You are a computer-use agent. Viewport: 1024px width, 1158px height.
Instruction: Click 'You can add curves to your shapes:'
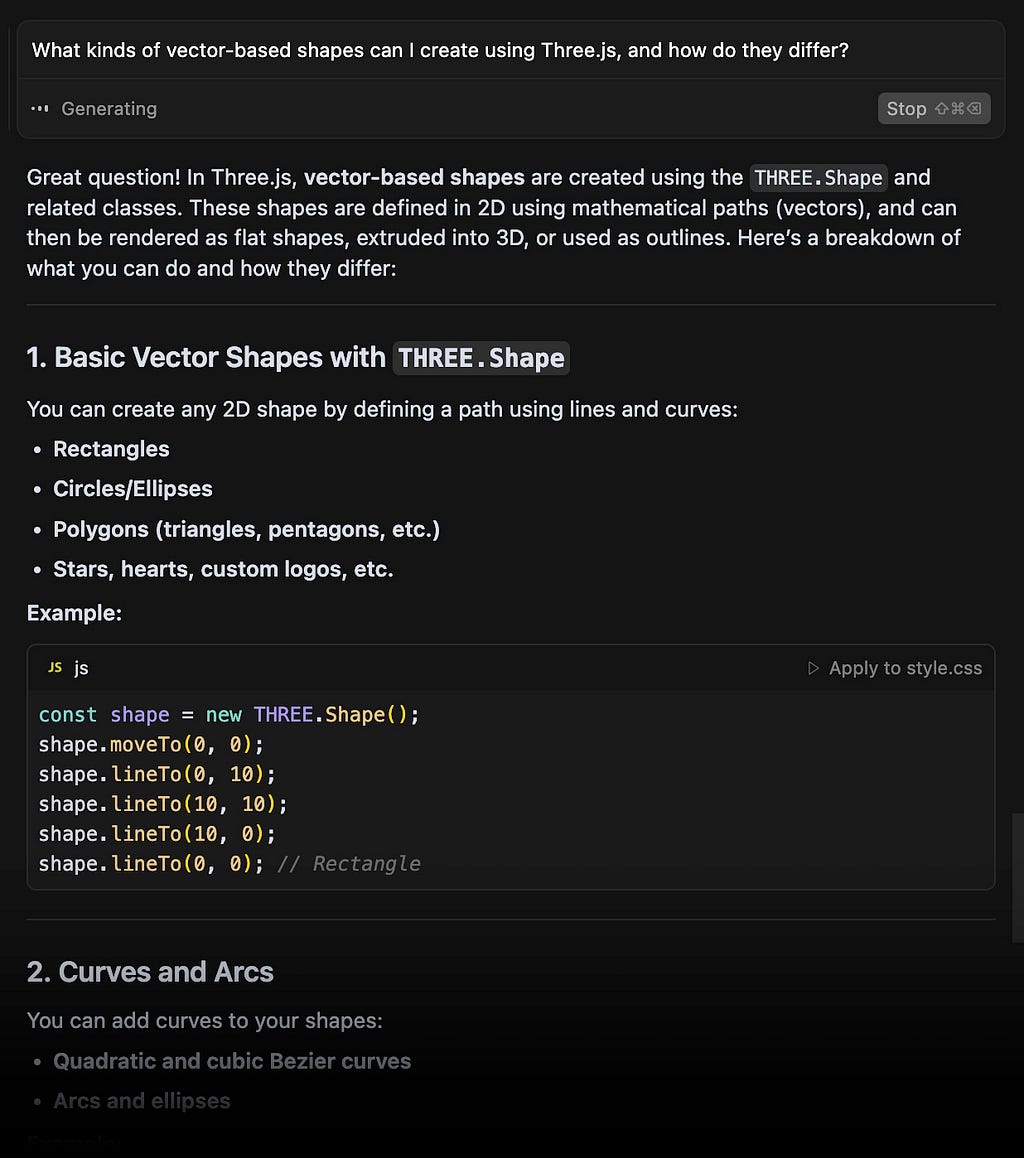[x=205, y=1021]
